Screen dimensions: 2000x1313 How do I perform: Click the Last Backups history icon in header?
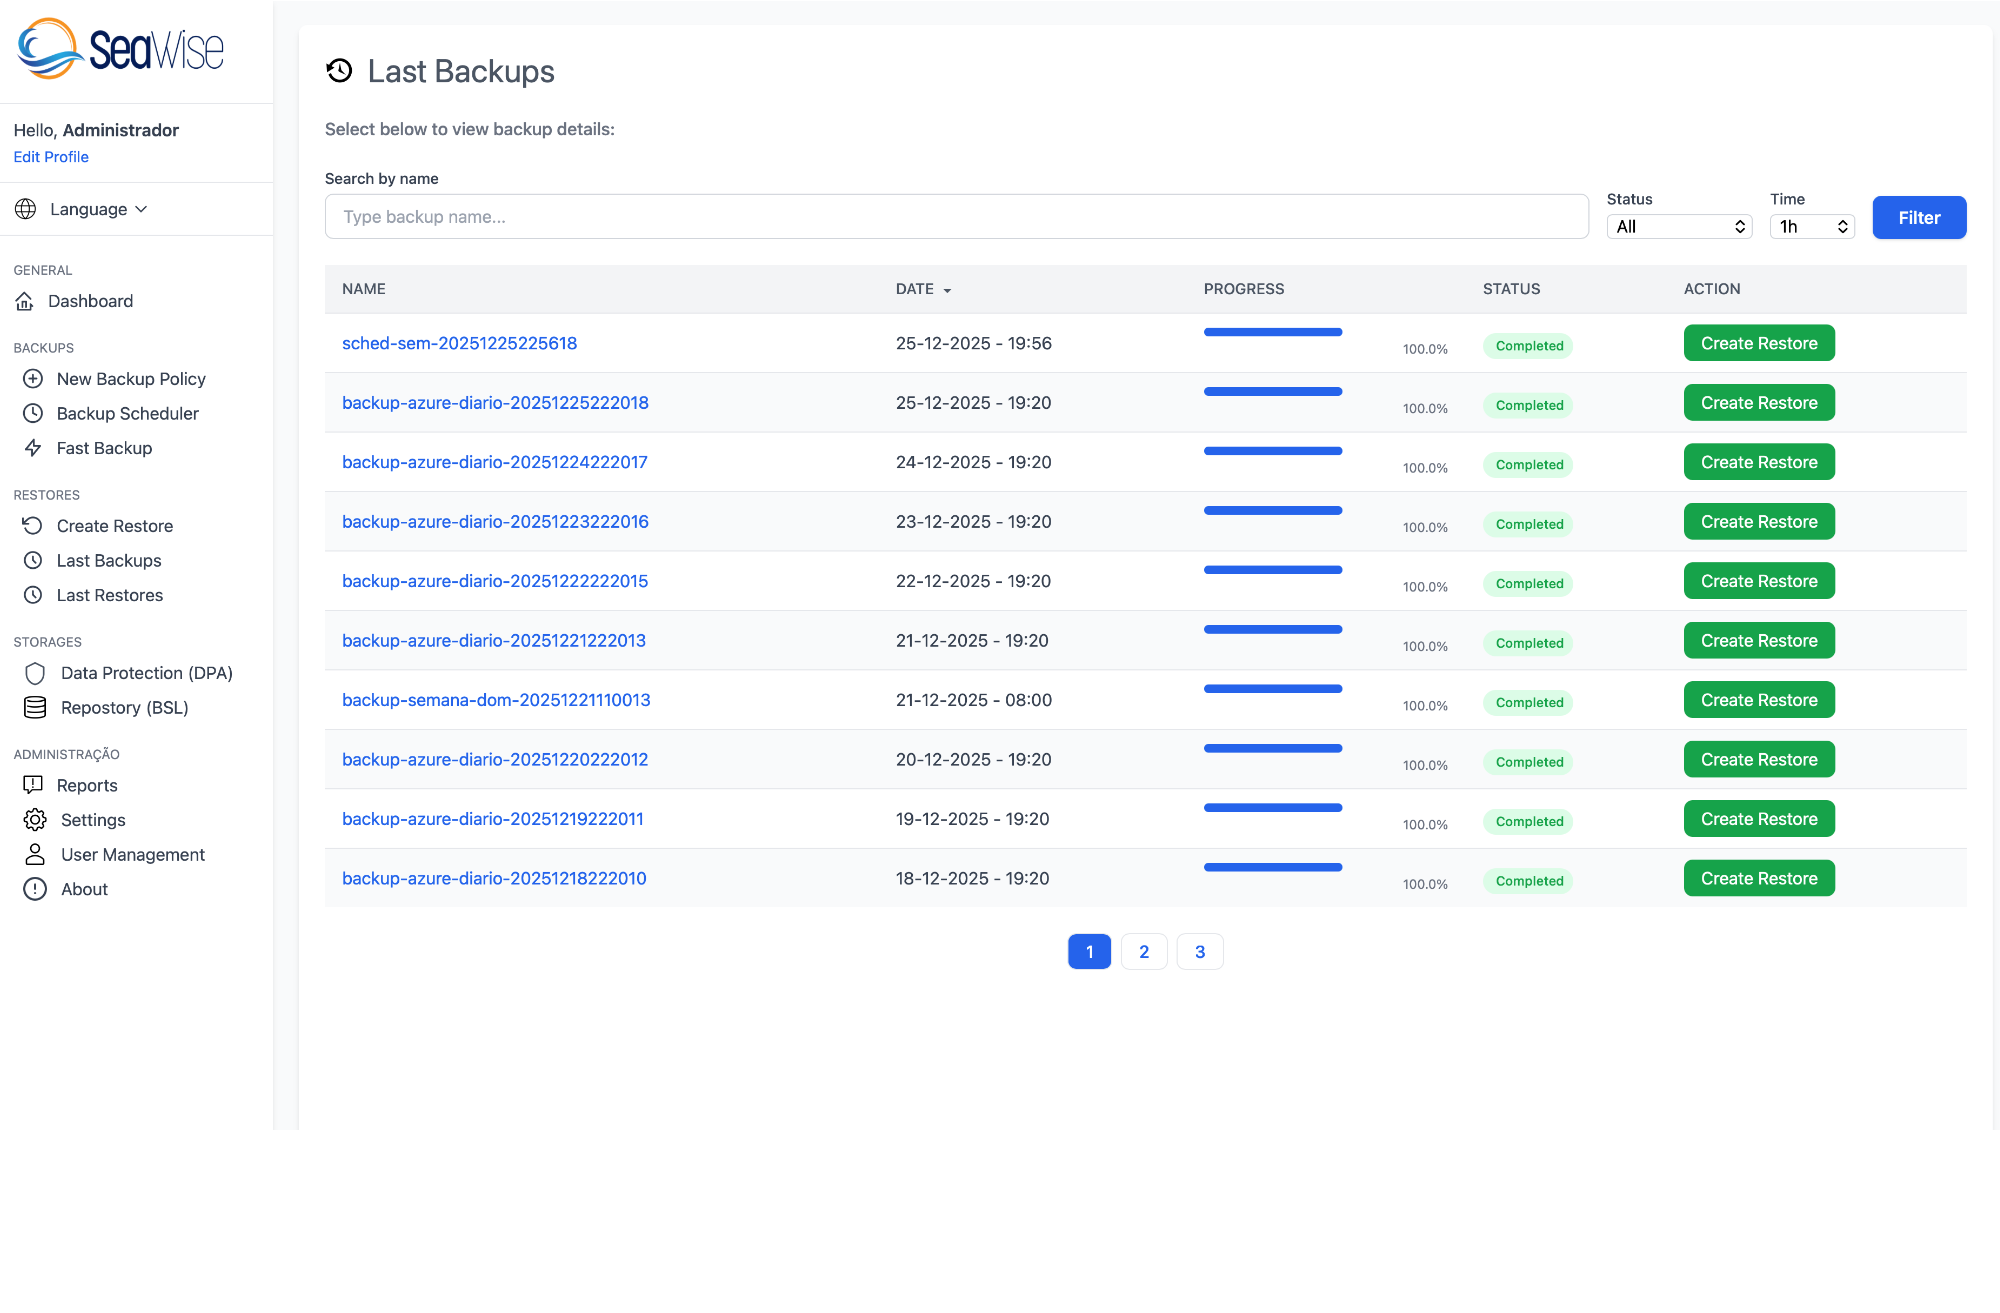(x=340, y=70)
